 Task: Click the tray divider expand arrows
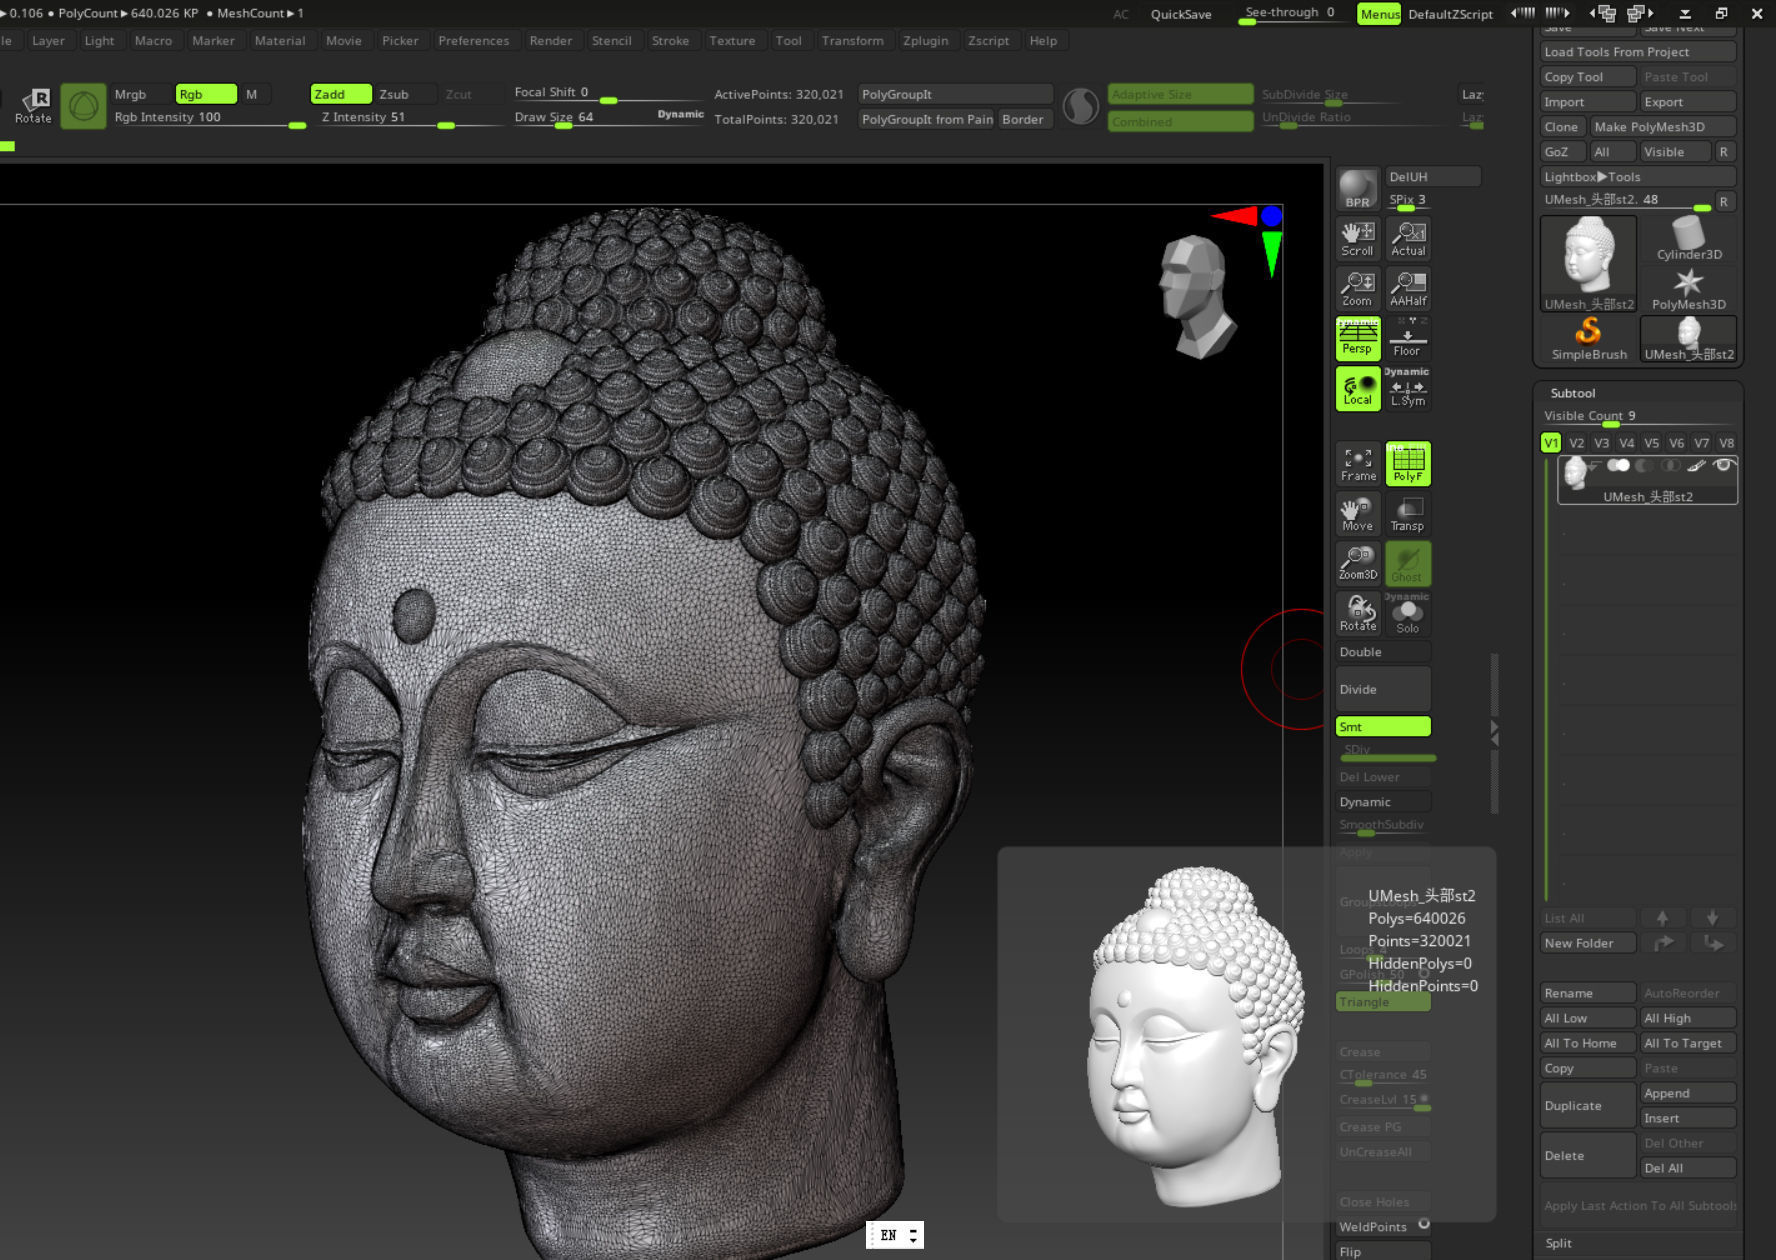pos(1494,733)
